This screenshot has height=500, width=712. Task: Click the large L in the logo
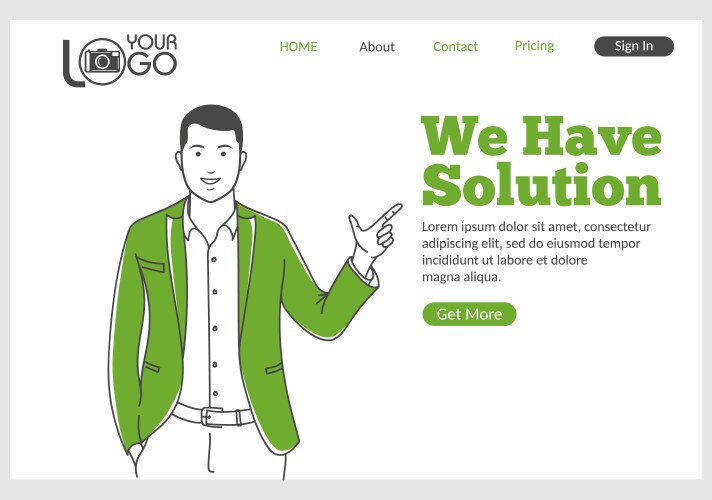[x=72, y=64]
